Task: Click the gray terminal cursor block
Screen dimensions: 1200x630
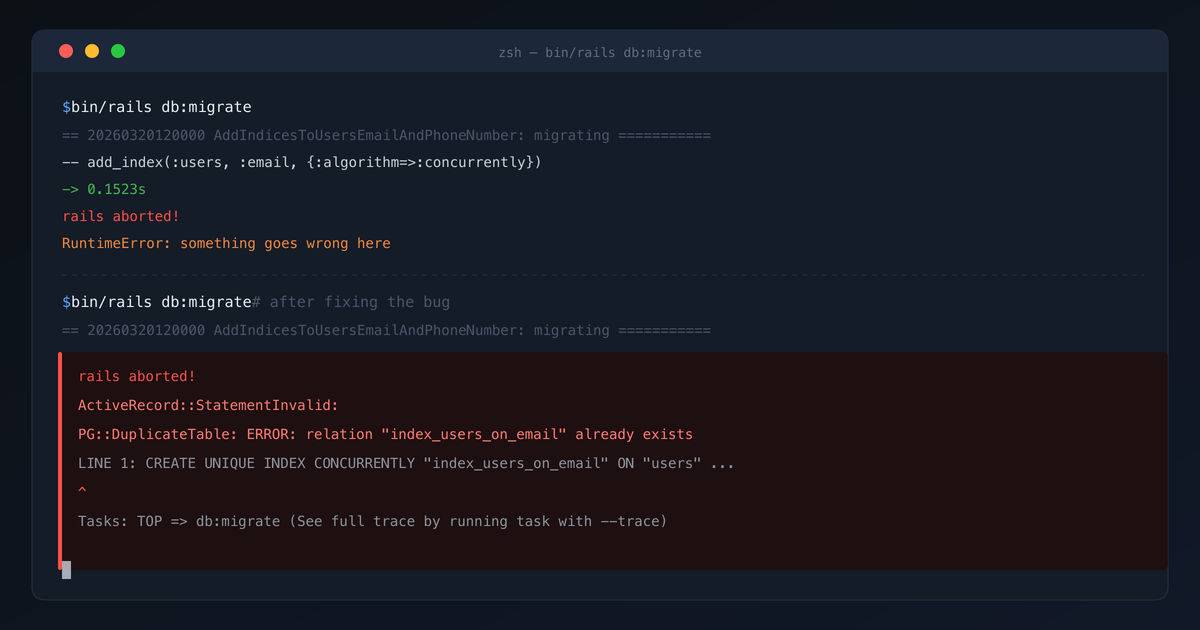Action: 65,570
